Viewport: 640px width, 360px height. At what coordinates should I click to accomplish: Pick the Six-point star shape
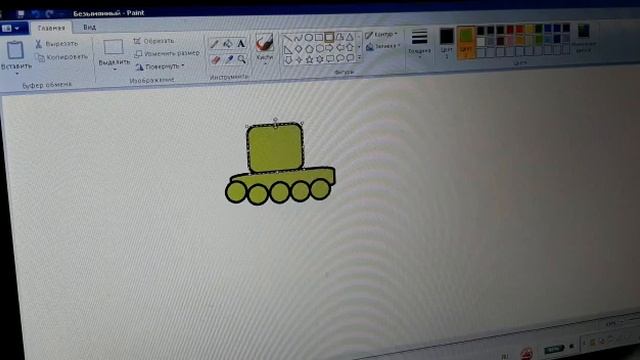coord(320,59)
